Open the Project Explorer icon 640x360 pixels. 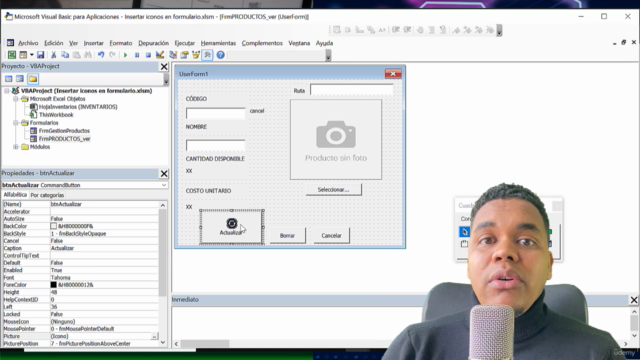pyautogui.click(x=173, y=55)
